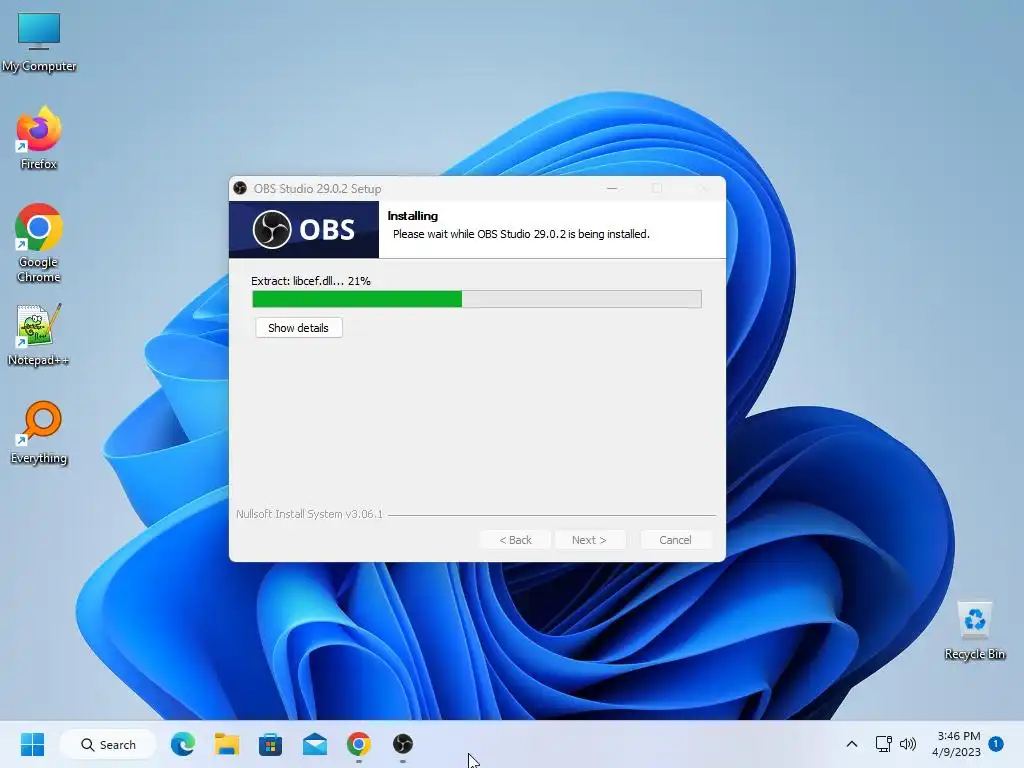1024x768 pixels.
Task: Click the disabled Next button
Action: tap(589, 540)
